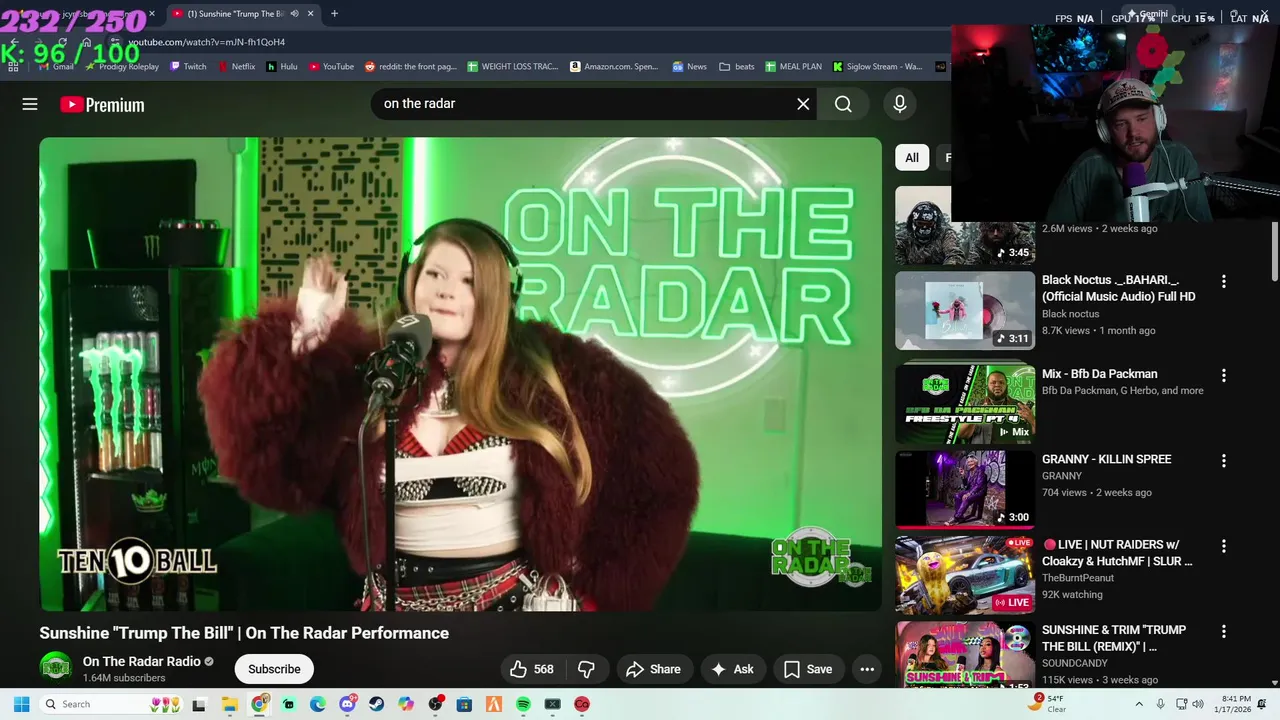
Task: Close the Sunshine video browser tab
Action: 310,14
